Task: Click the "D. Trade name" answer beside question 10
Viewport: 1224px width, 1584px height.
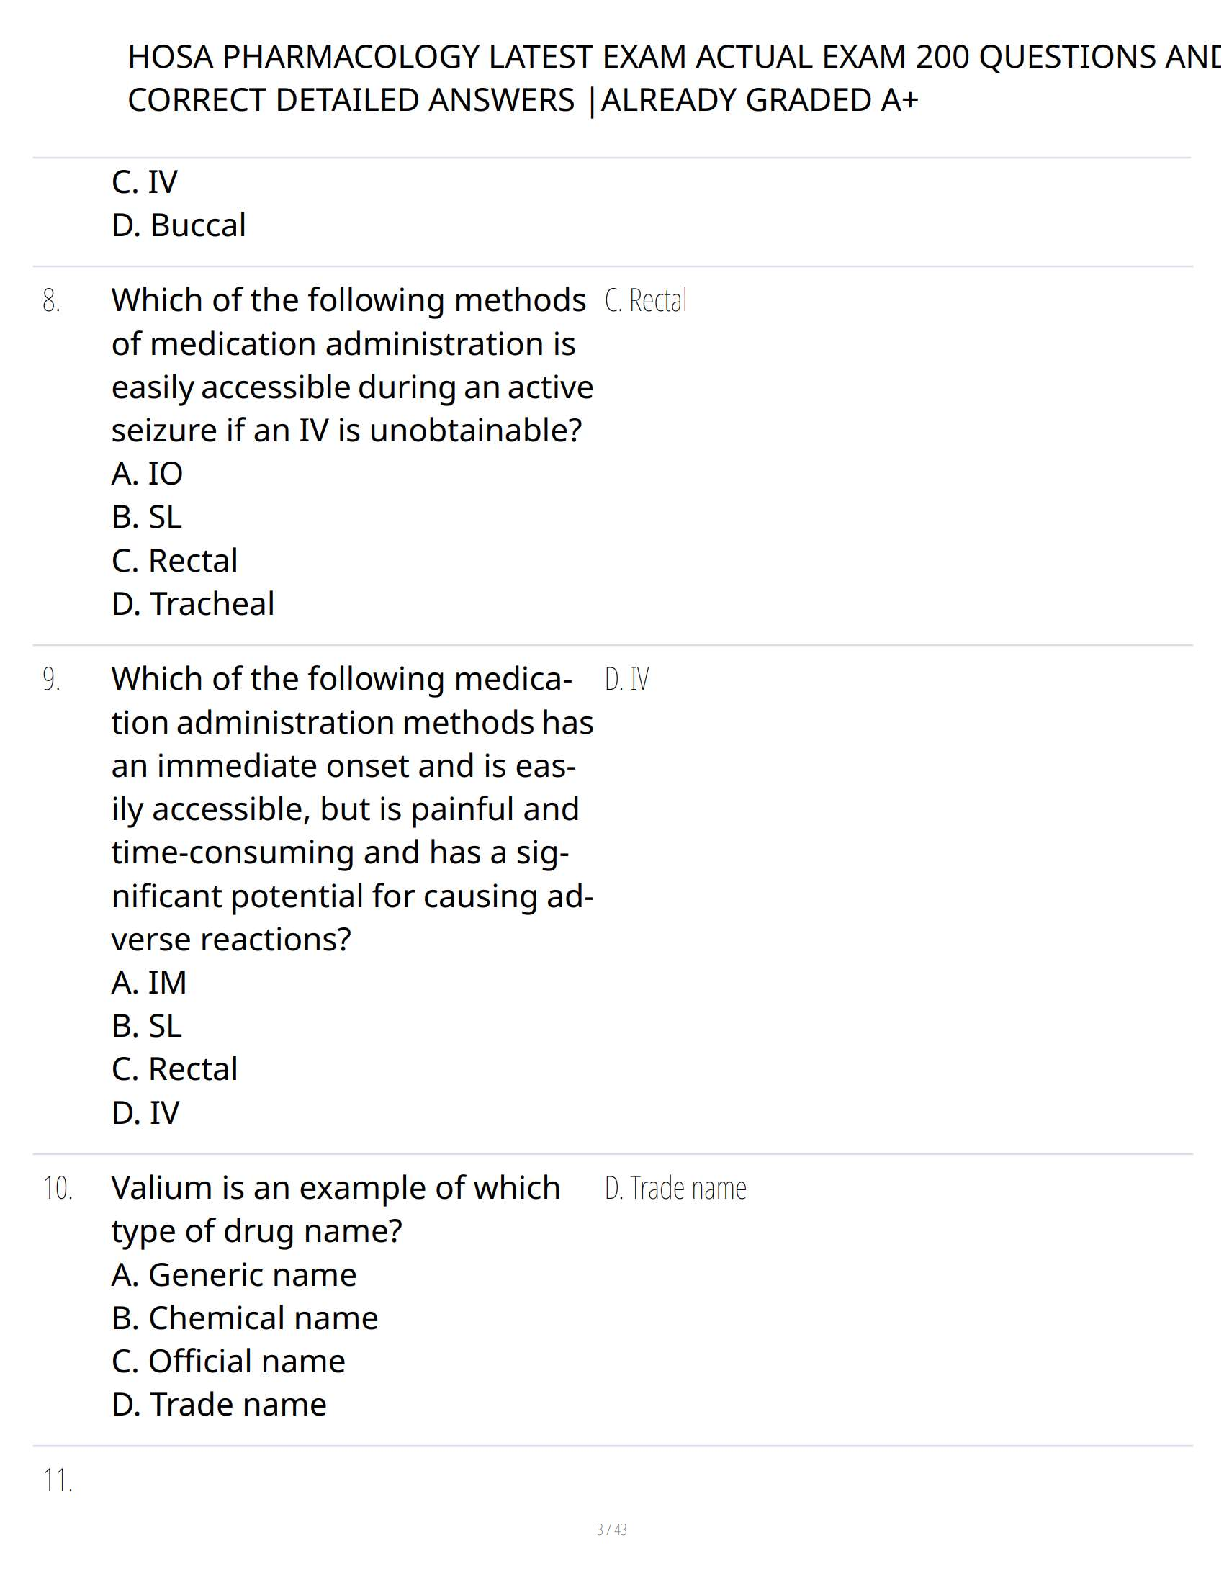Action: [x=675, y=1189]
